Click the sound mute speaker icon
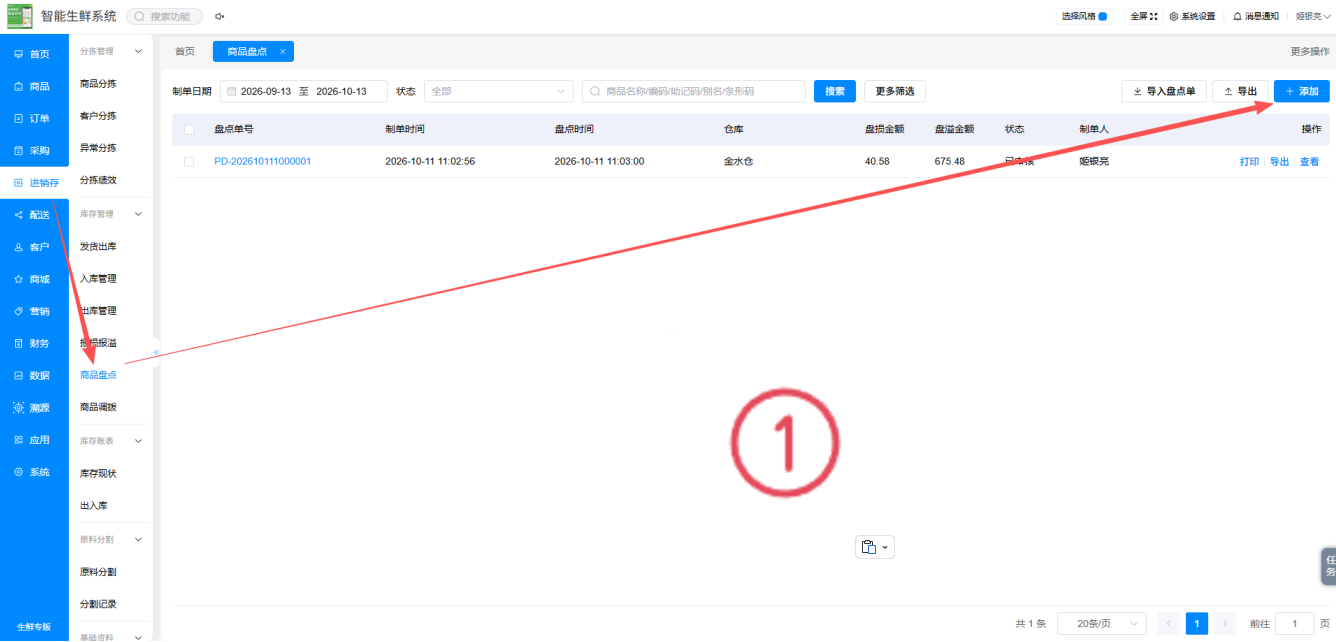 pyautogui.click(x=219, y=17)
